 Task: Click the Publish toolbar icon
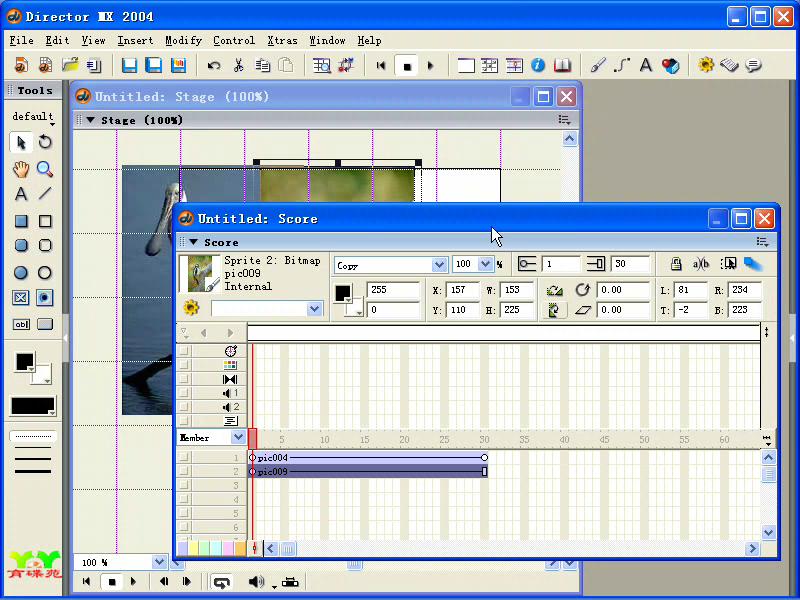point(178,65)
